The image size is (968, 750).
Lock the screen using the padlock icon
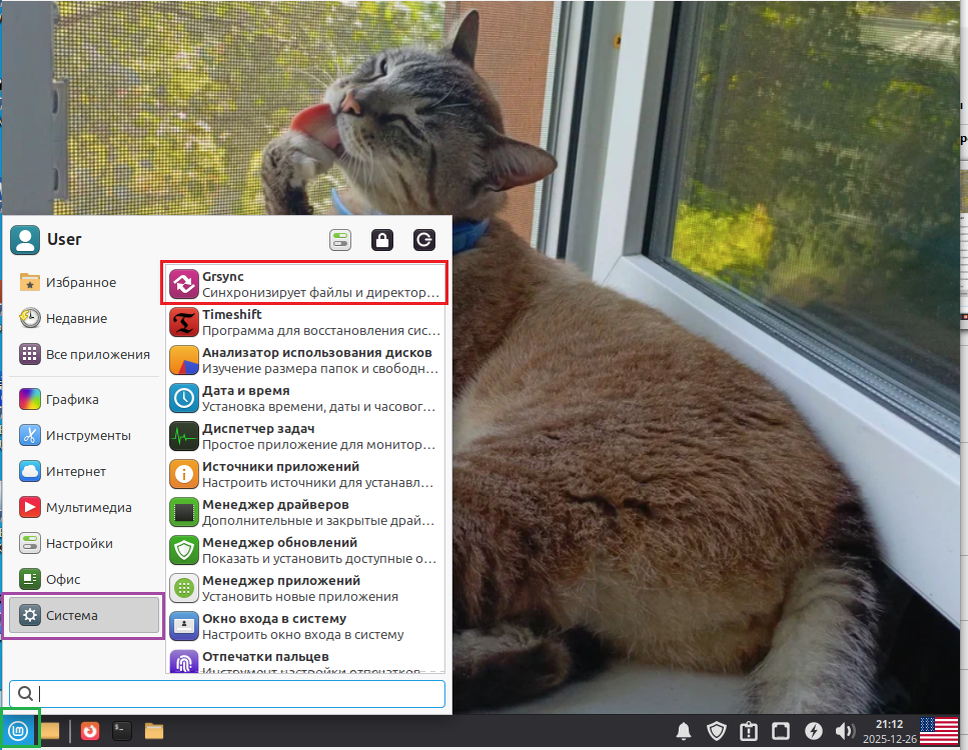[x=381, y=240]
